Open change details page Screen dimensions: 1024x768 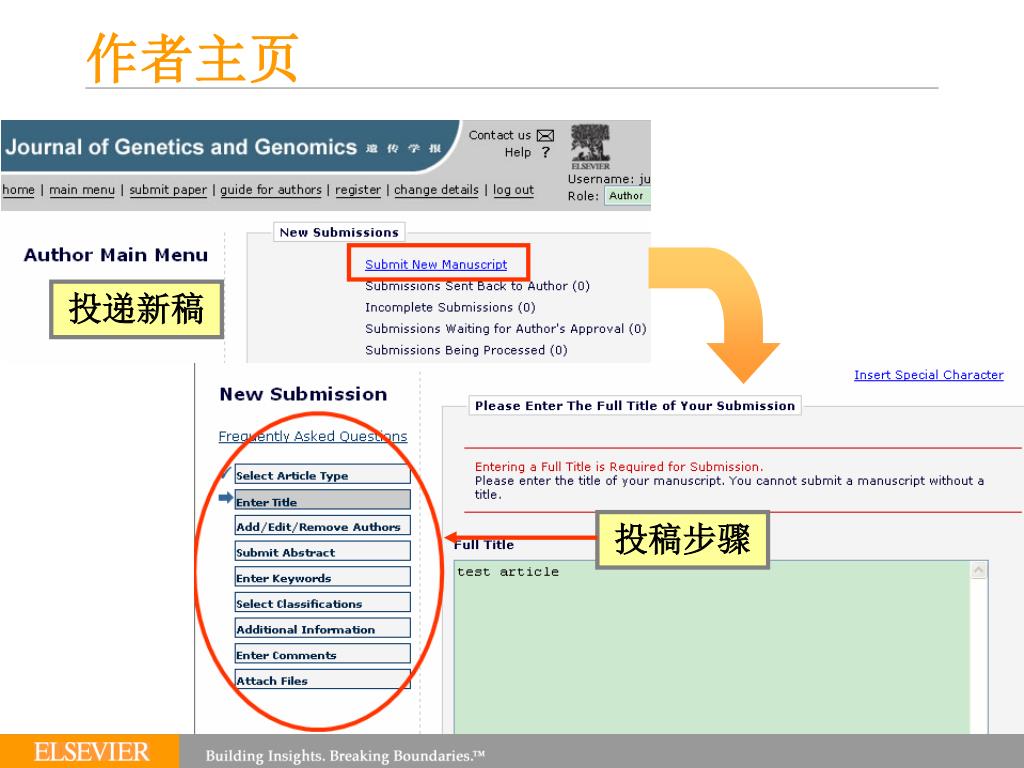(436, 190)
